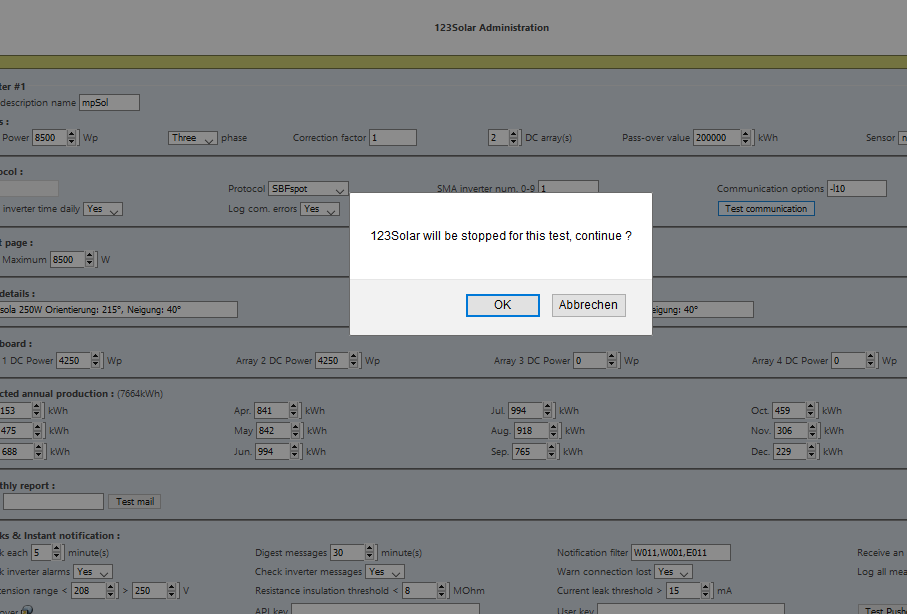Click the description name field mpSol
Viewport: 907px width, 614px height.
pyautogui.click(x=109, y=102)
